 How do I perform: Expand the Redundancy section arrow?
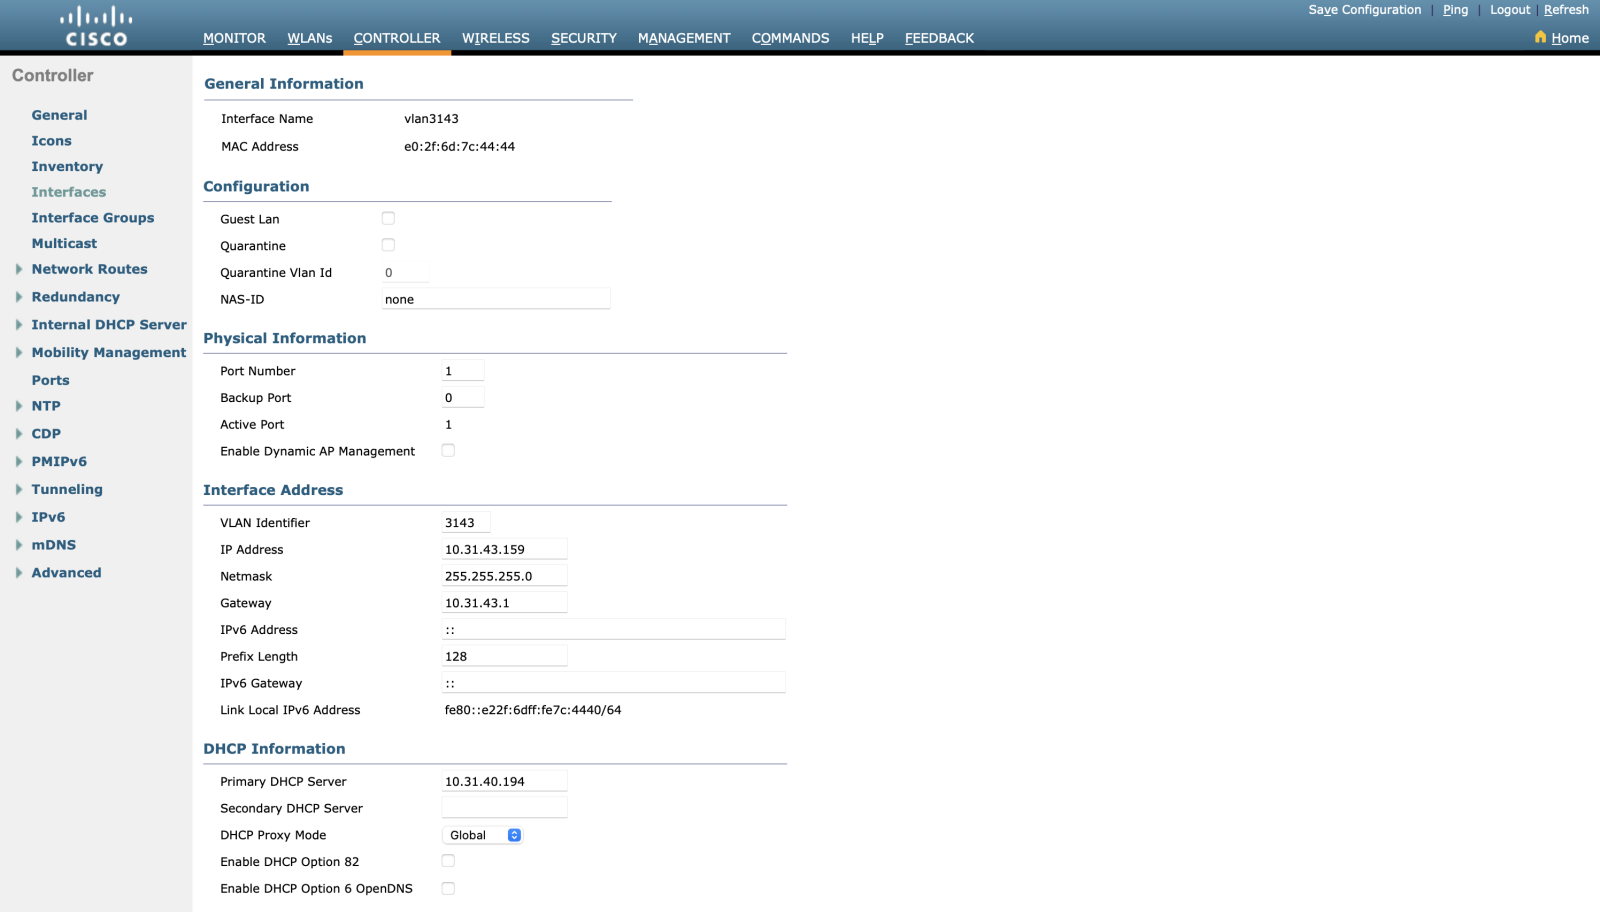click(x=19, y=297)
